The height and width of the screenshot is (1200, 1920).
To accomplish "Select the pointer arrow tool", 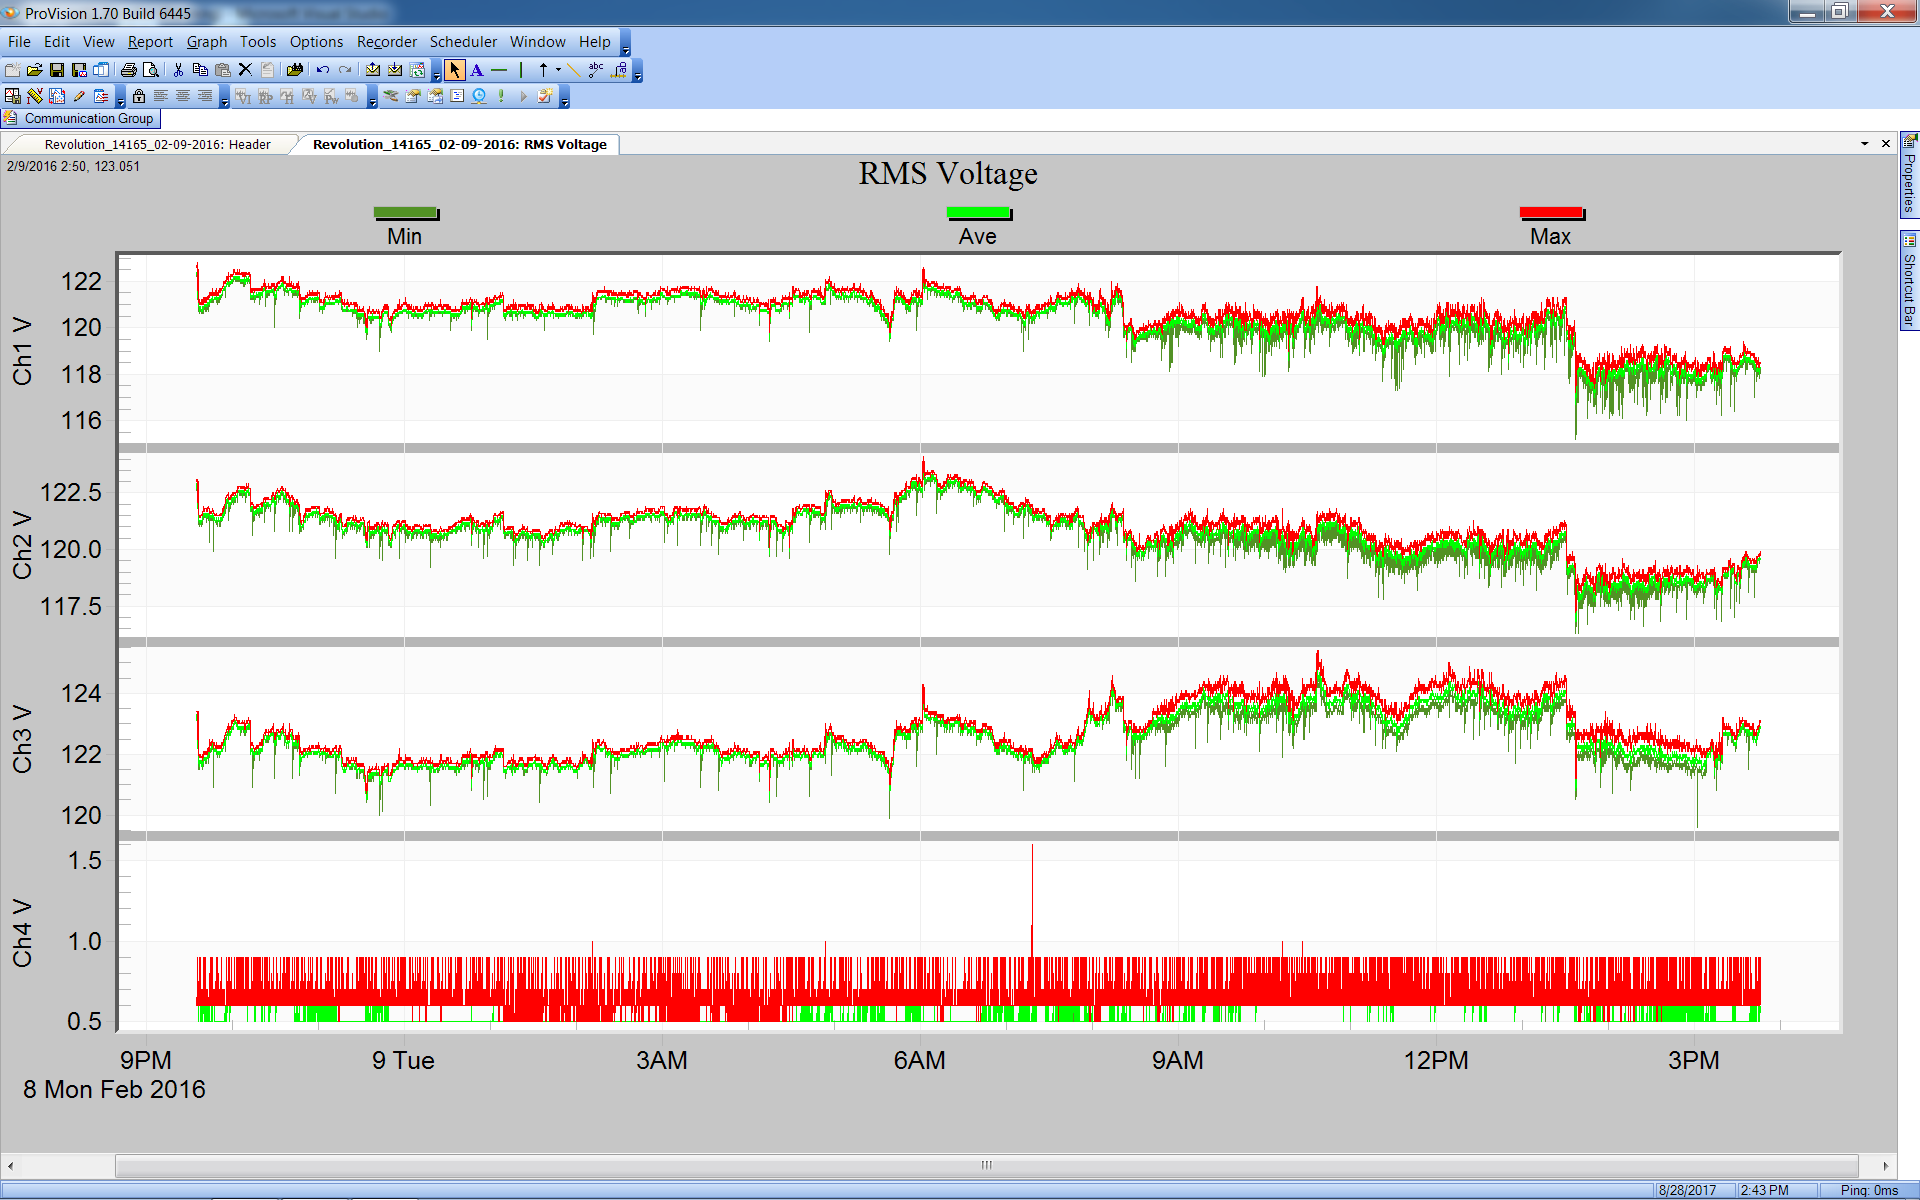I will (x=455, y=70).
